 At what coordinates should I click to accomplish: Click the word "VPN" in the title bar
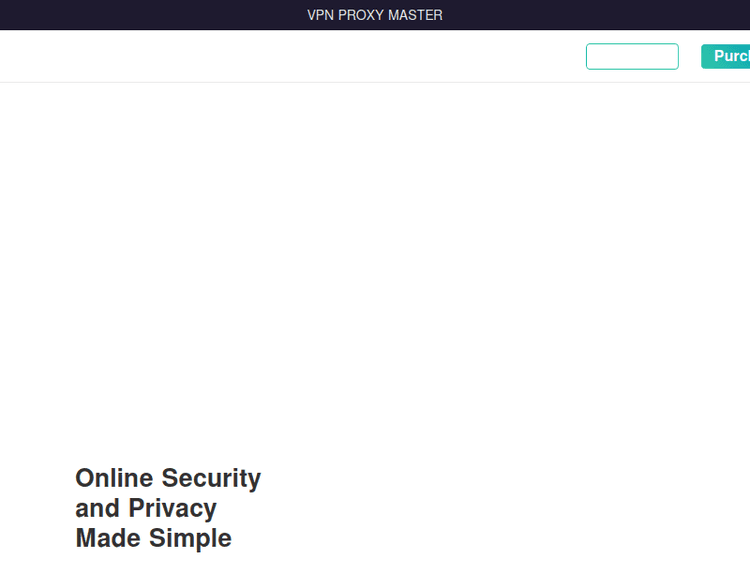coord(322,15)
